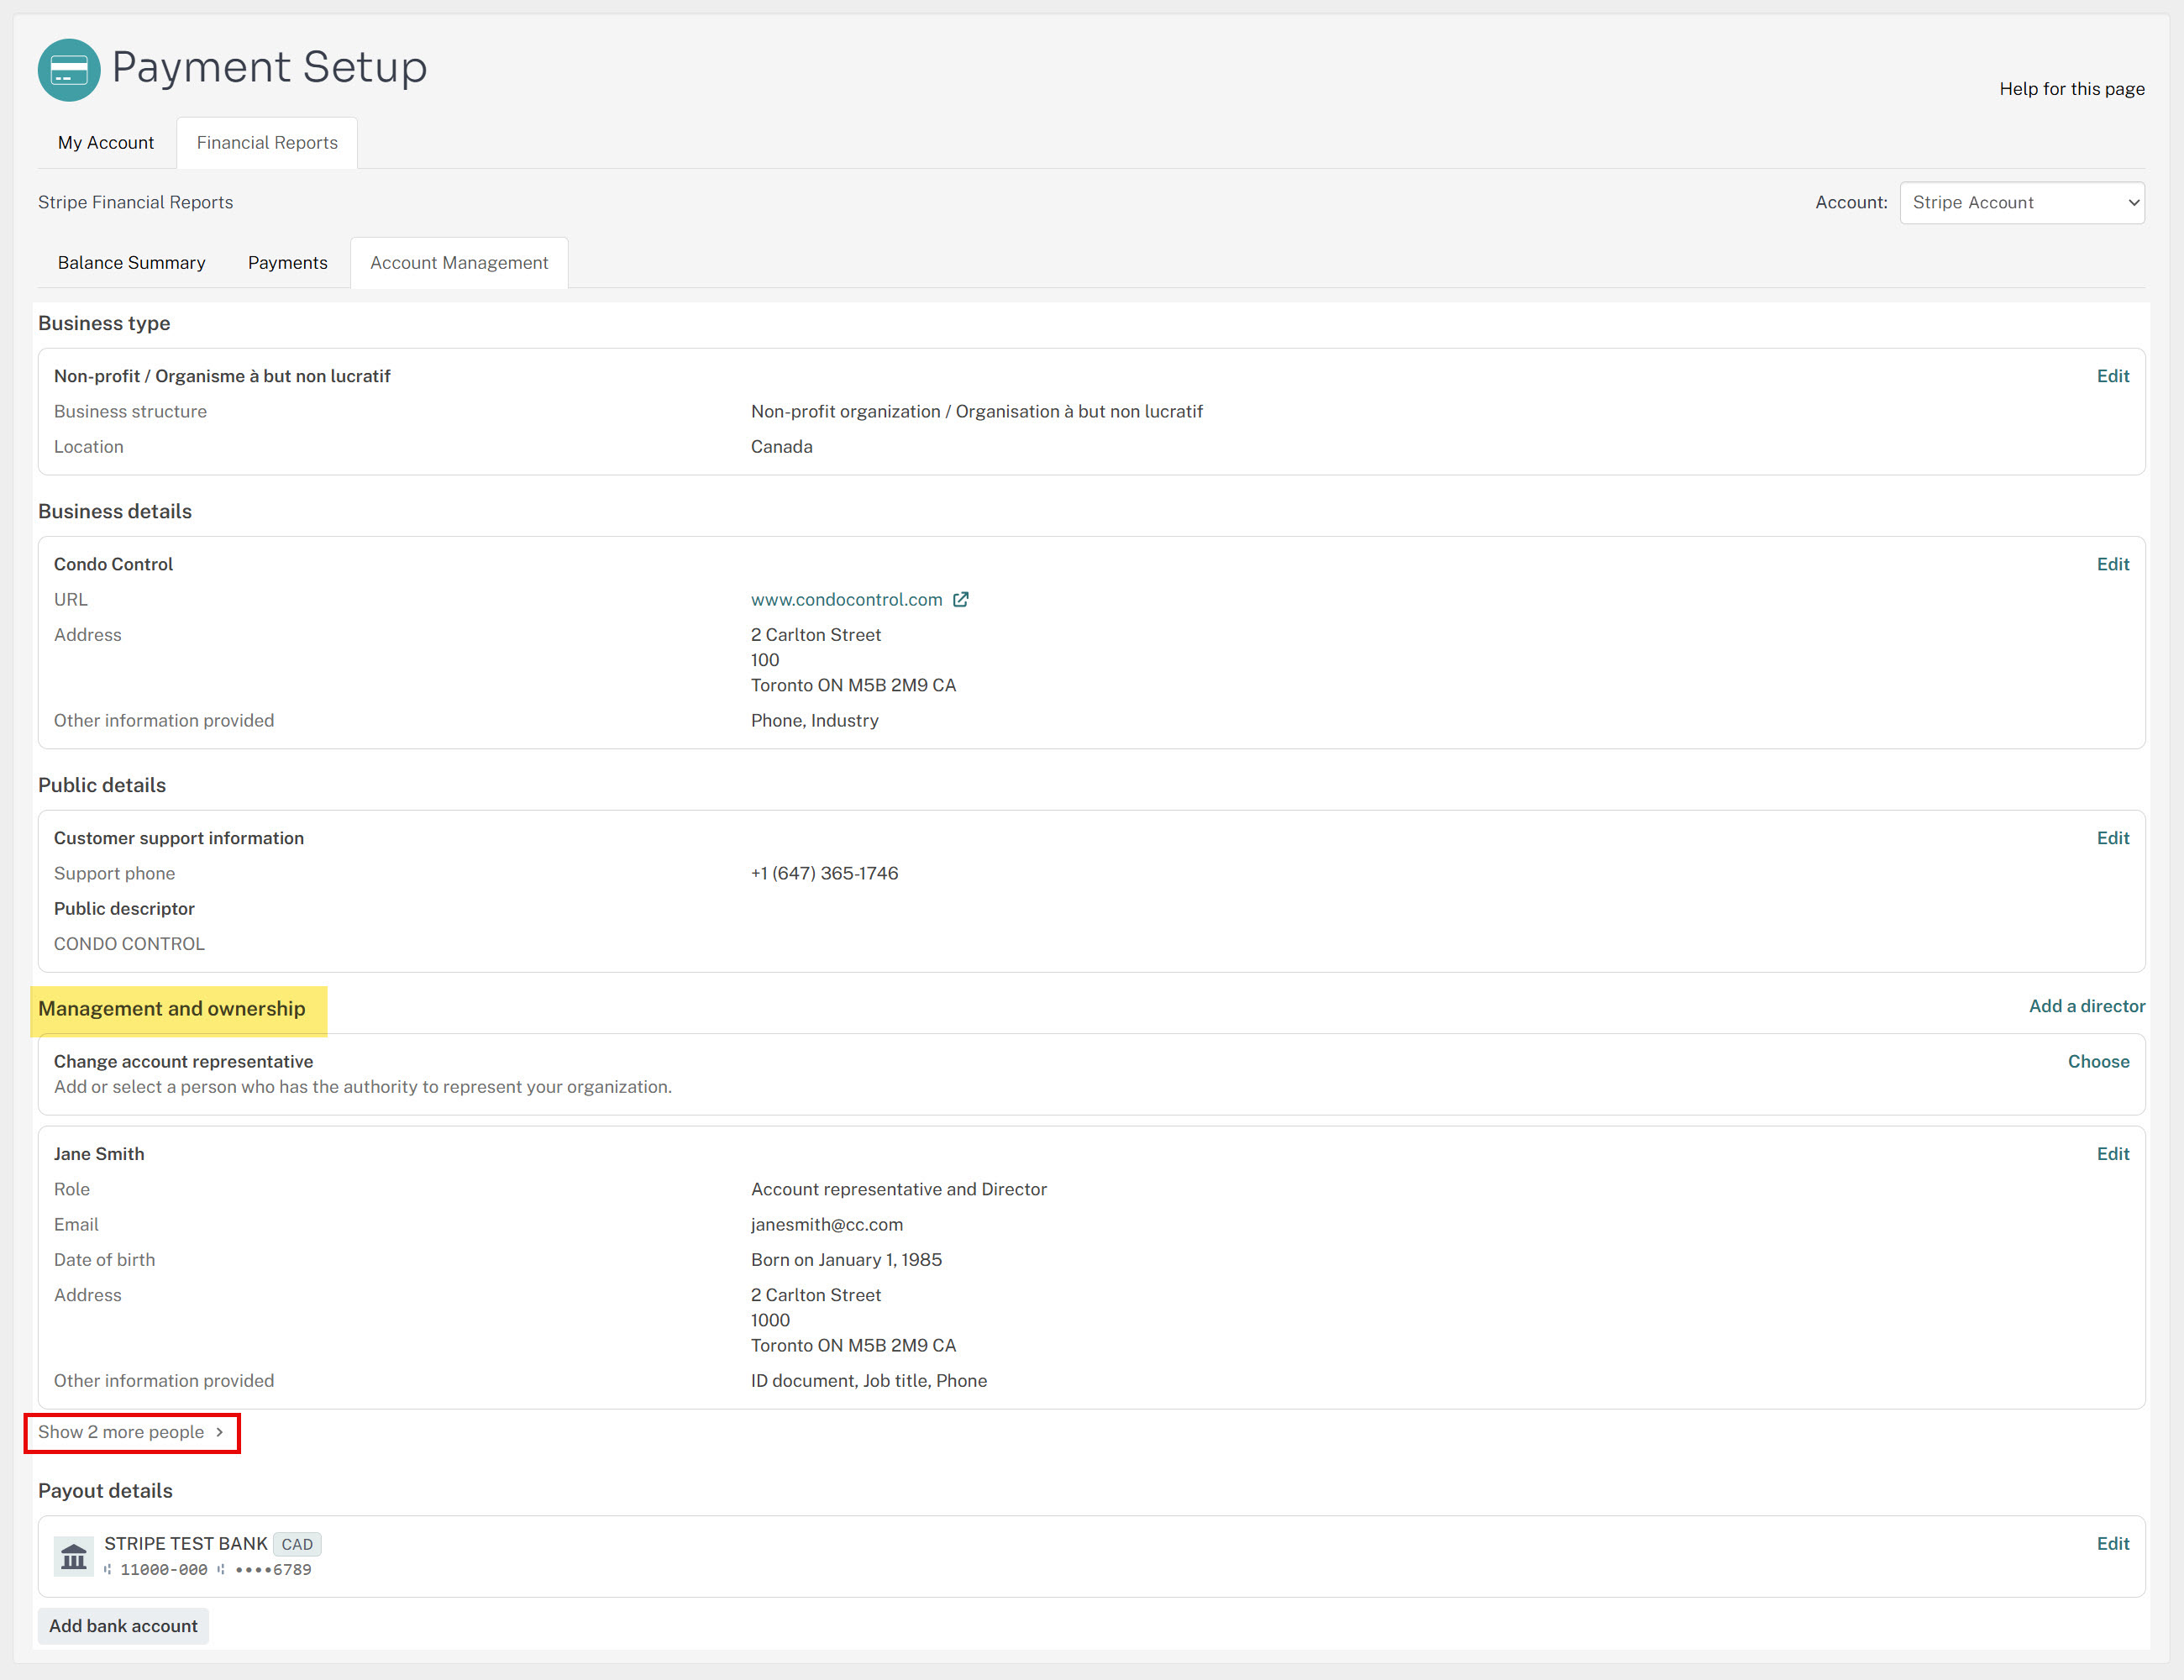Click Account representative and Director role text
Viewport: 2184px width, 1680px height.
tap(899, 1190)
